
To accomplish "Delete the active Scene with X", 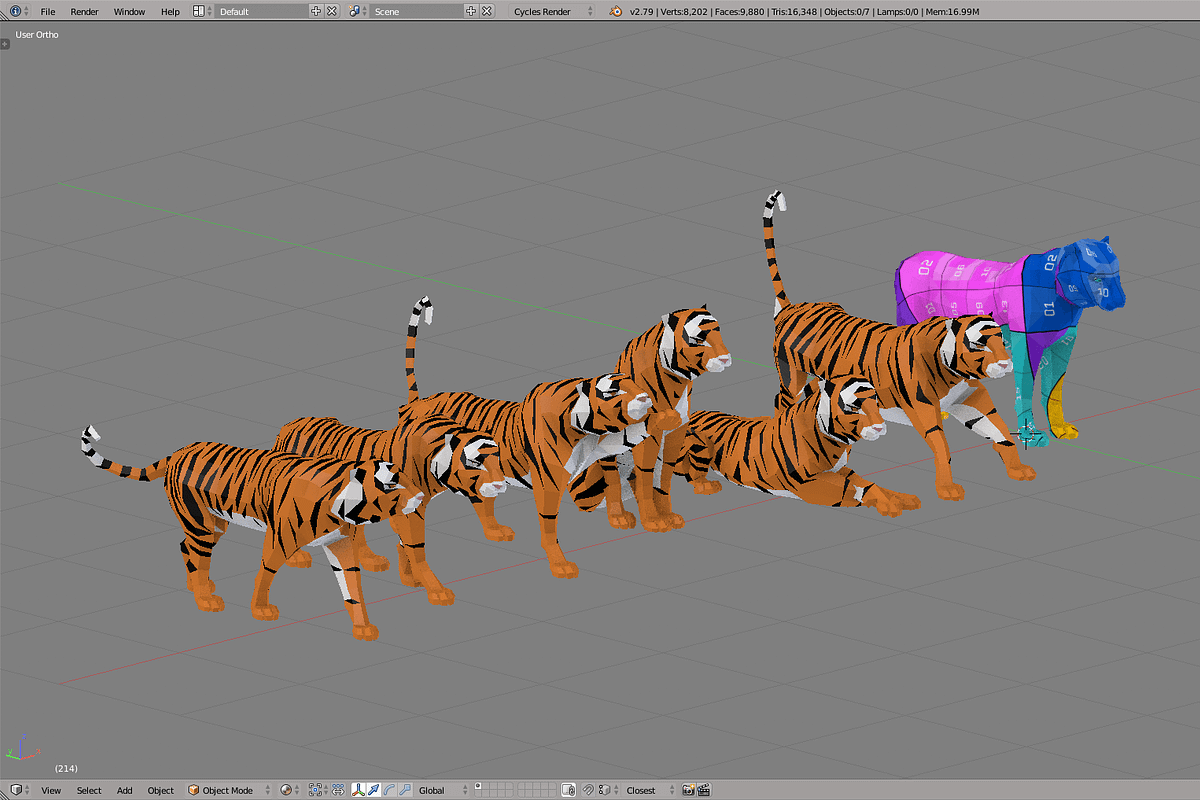I will pyautogui.click(x=486, y=11).
